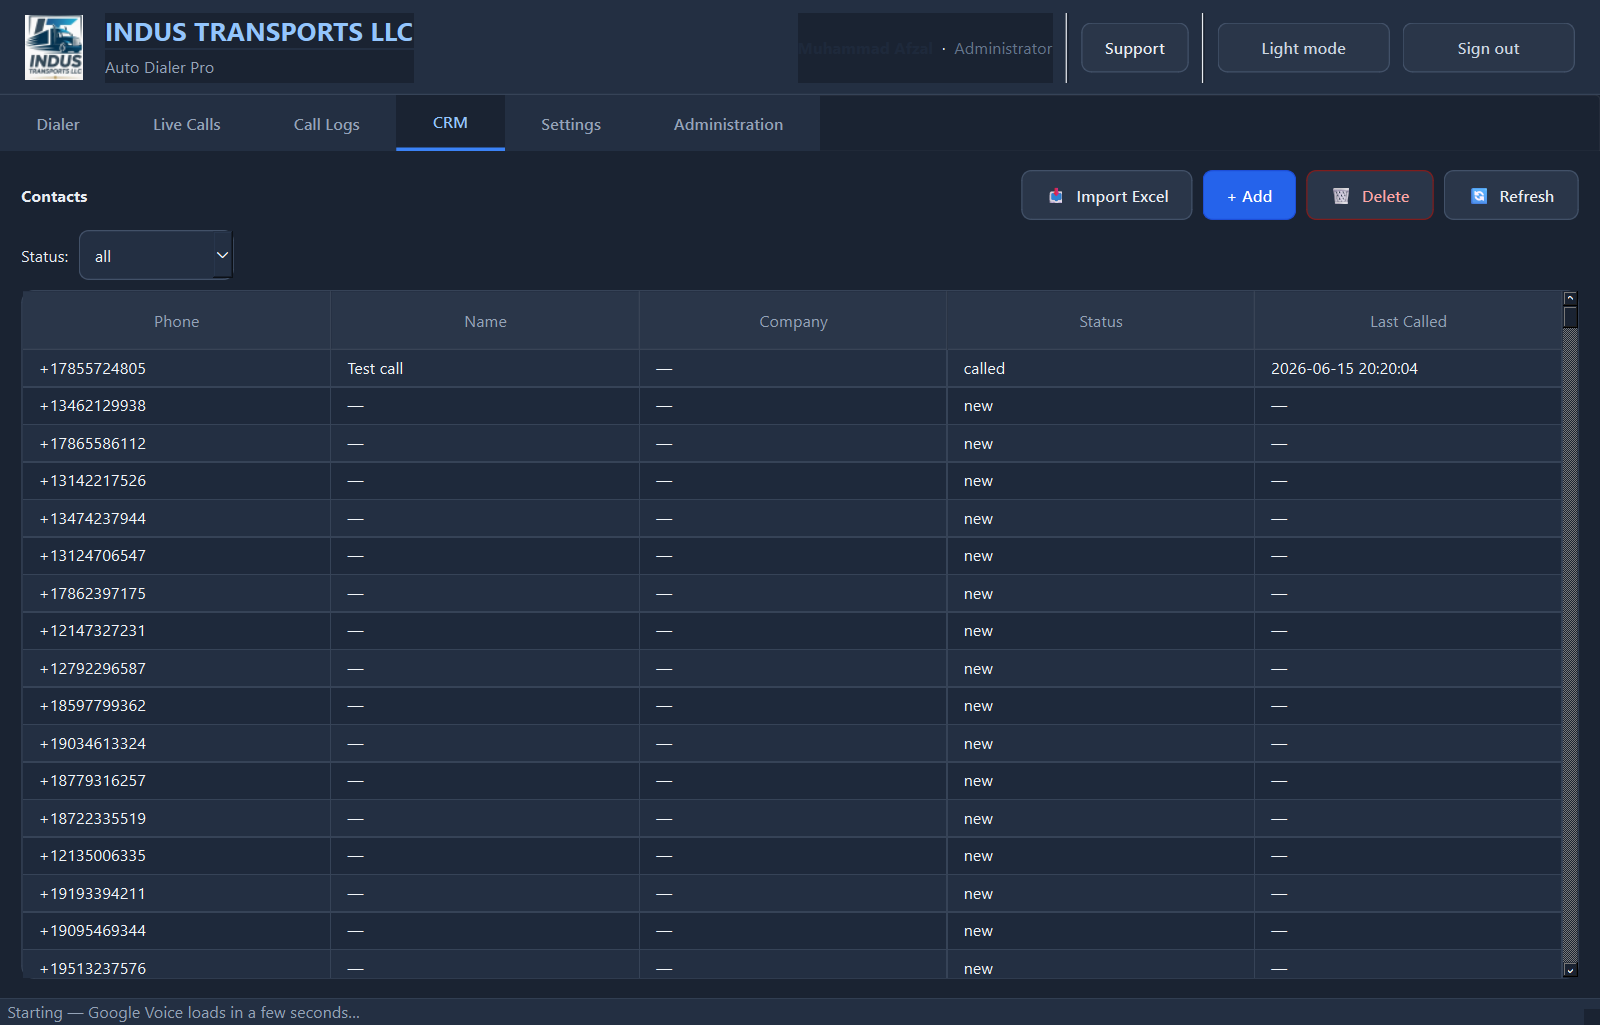Click the Support button
This screenshot has height=1025, width=1600.
1134,48
